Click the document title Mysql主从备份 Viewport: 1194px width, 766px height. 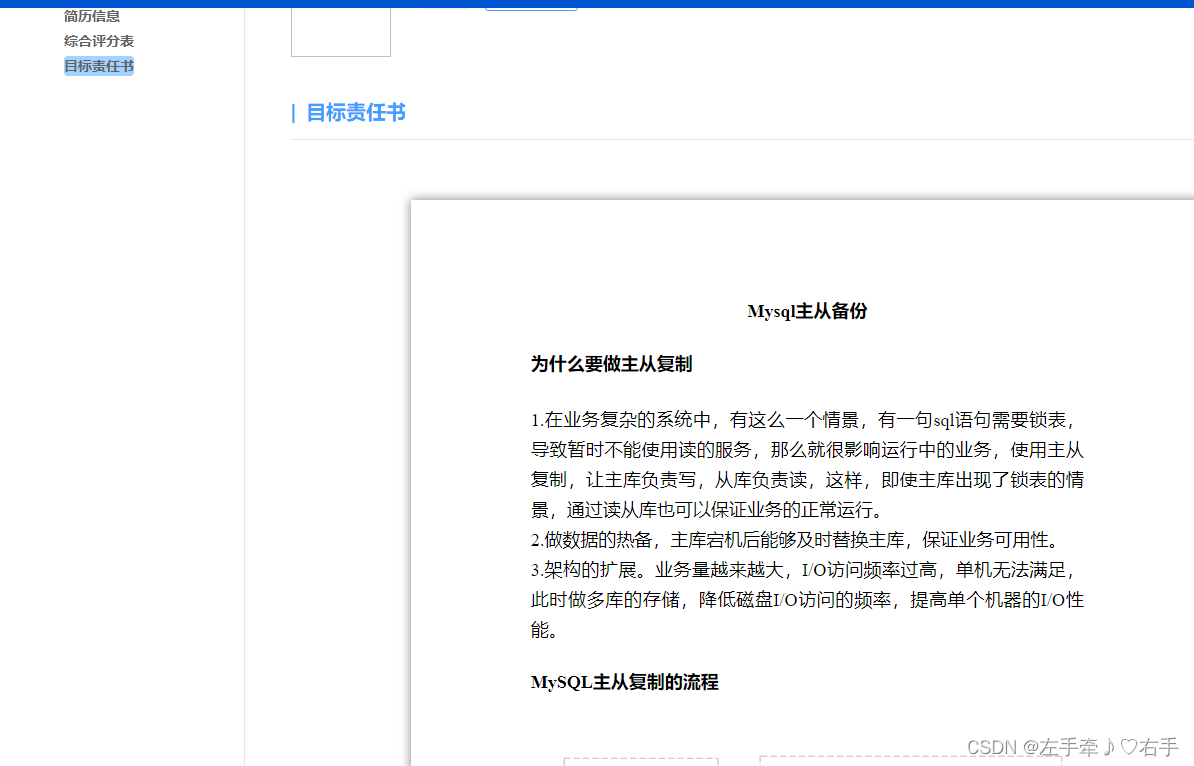point(807,311)
